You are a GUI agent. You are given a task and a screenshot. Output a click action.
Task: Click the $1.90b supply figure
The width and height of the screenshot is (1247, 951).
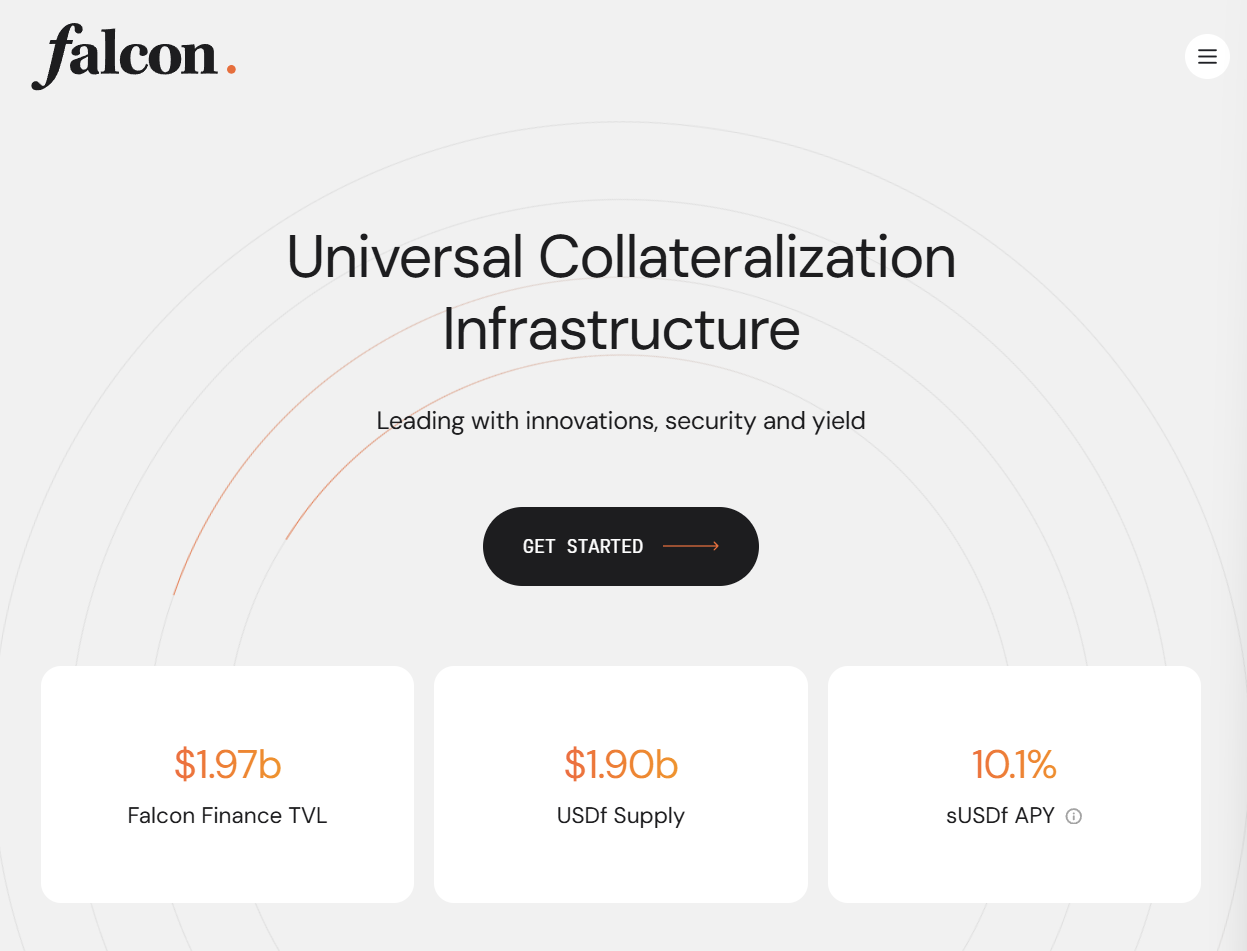621,764
